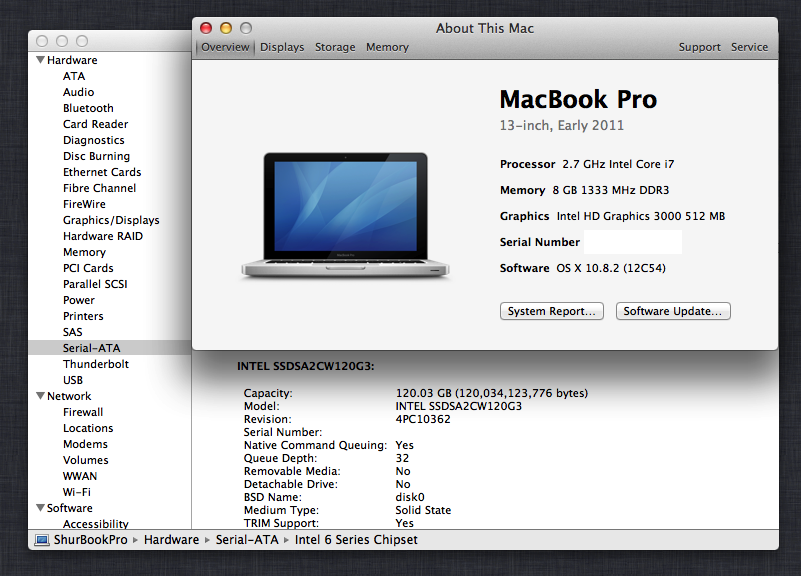Viewport: 801px width, 576px height.
Task: Click Intel 6 Series Chipset in path bar
Action: point(356,540)
